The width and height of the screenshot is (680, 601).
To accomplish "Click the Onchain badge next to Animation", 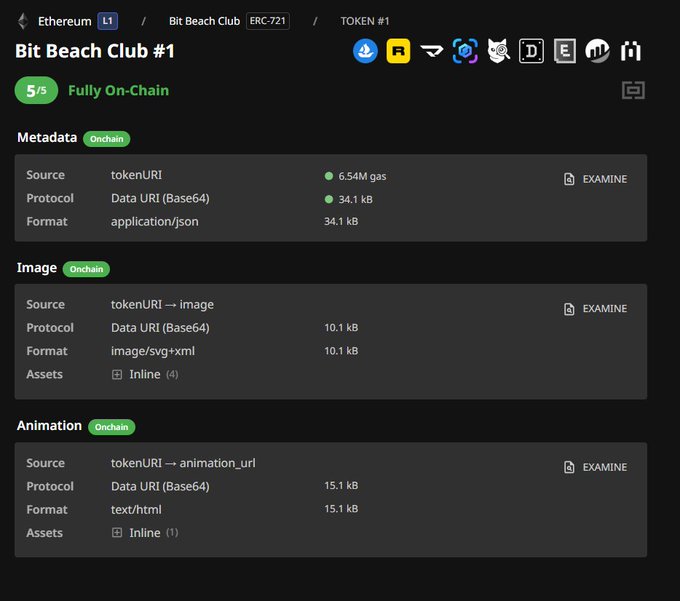I will pyautogui.click(x=111, y=427).
